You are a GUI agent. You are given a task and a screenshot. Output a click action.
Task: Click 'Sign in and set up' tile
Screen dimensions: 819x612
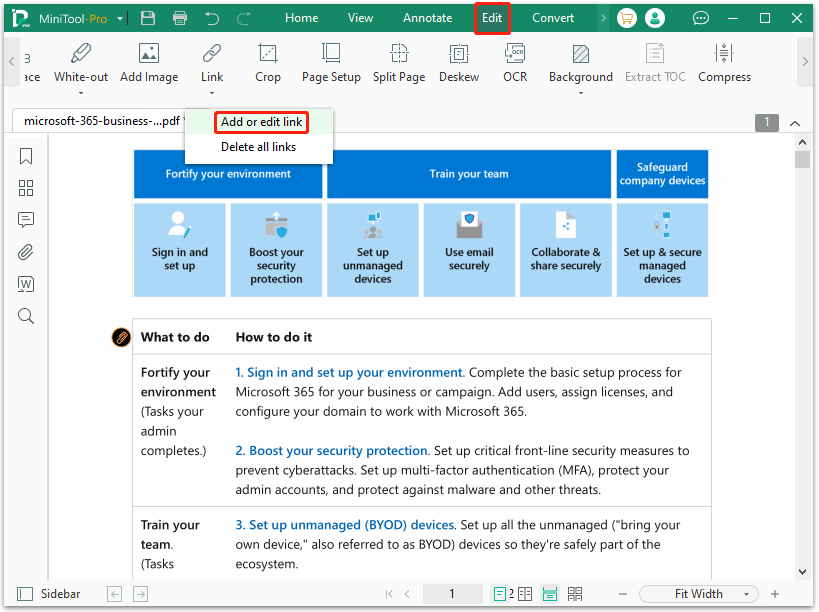(x=180, y=250)
